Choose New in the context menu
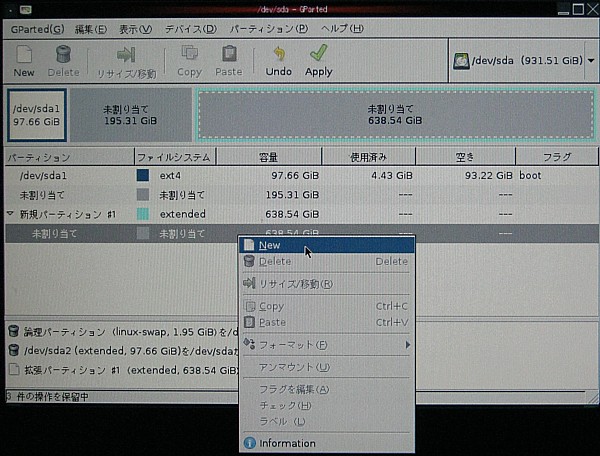Screen dimensions: 600x456 point(327,245)
